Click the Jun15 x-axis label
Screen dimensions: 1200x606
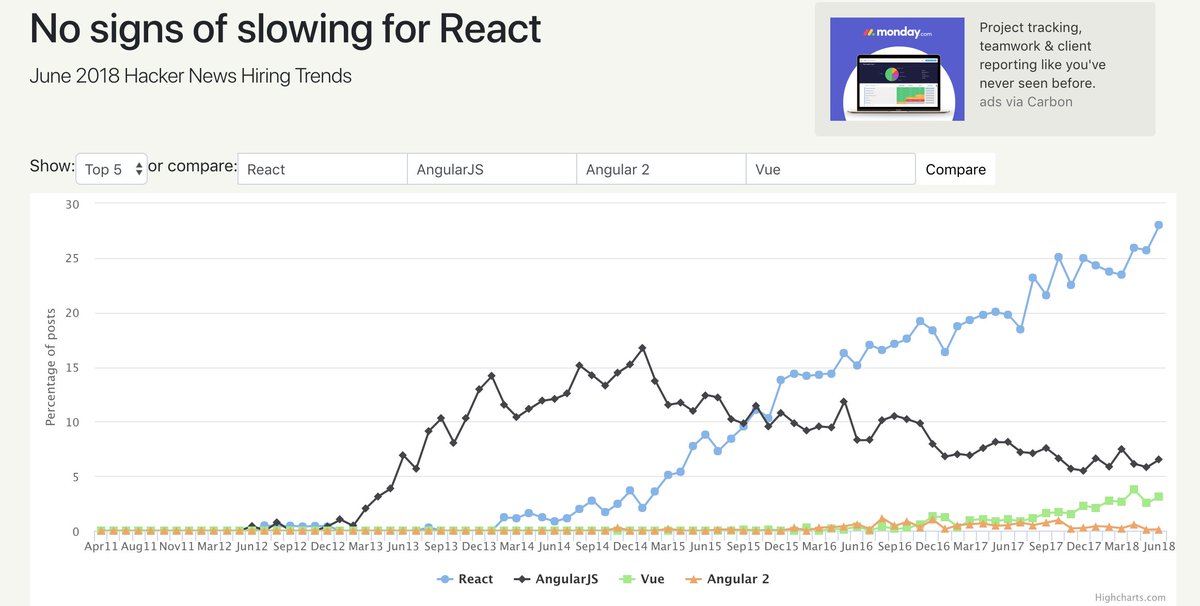point(705,547)
